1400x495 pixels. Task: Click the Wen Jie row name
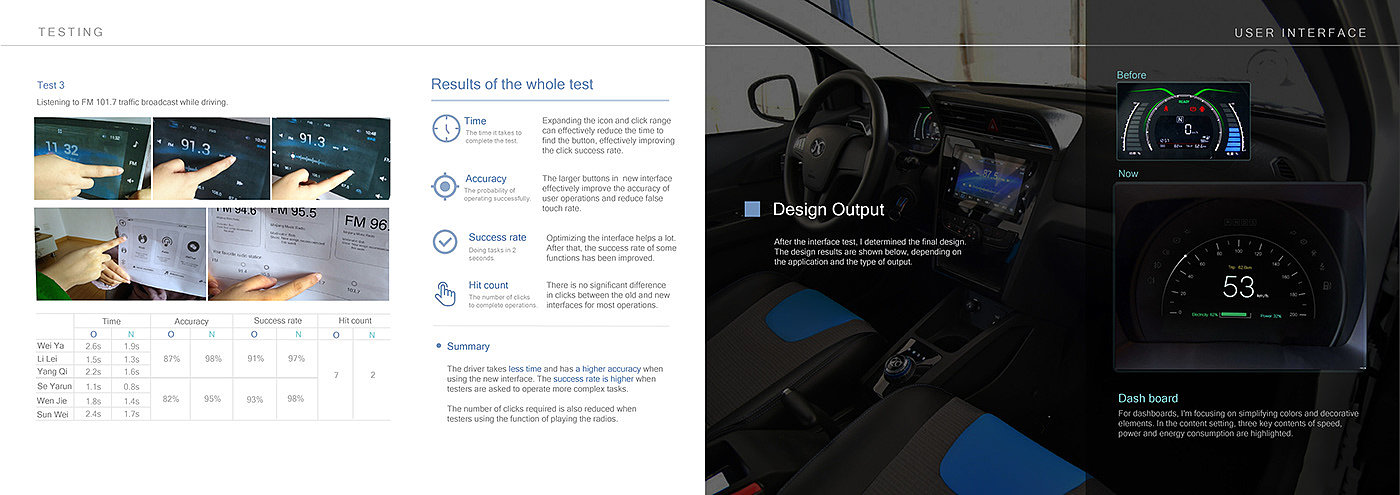[52, 400]
